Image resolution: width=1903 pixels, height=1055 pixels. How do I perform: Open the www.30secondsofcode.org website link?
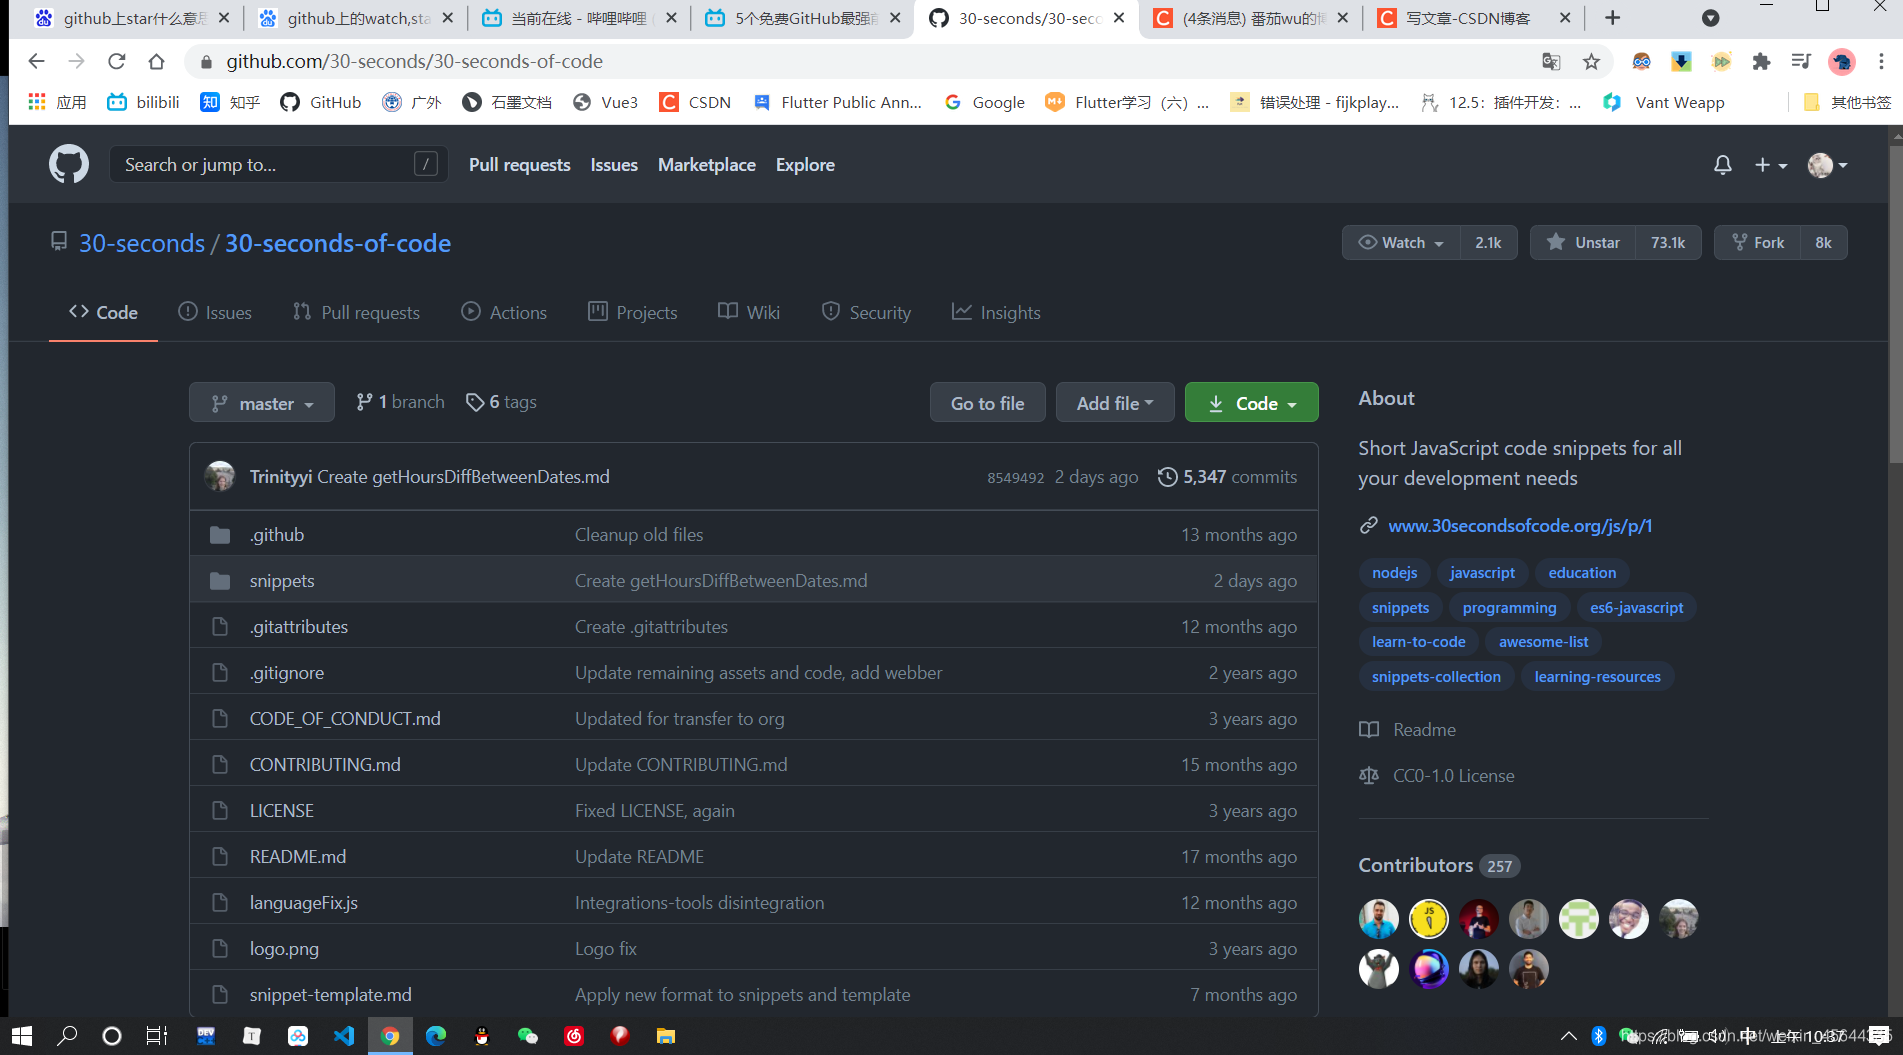pyautogui.click(x=1520, y=526)
